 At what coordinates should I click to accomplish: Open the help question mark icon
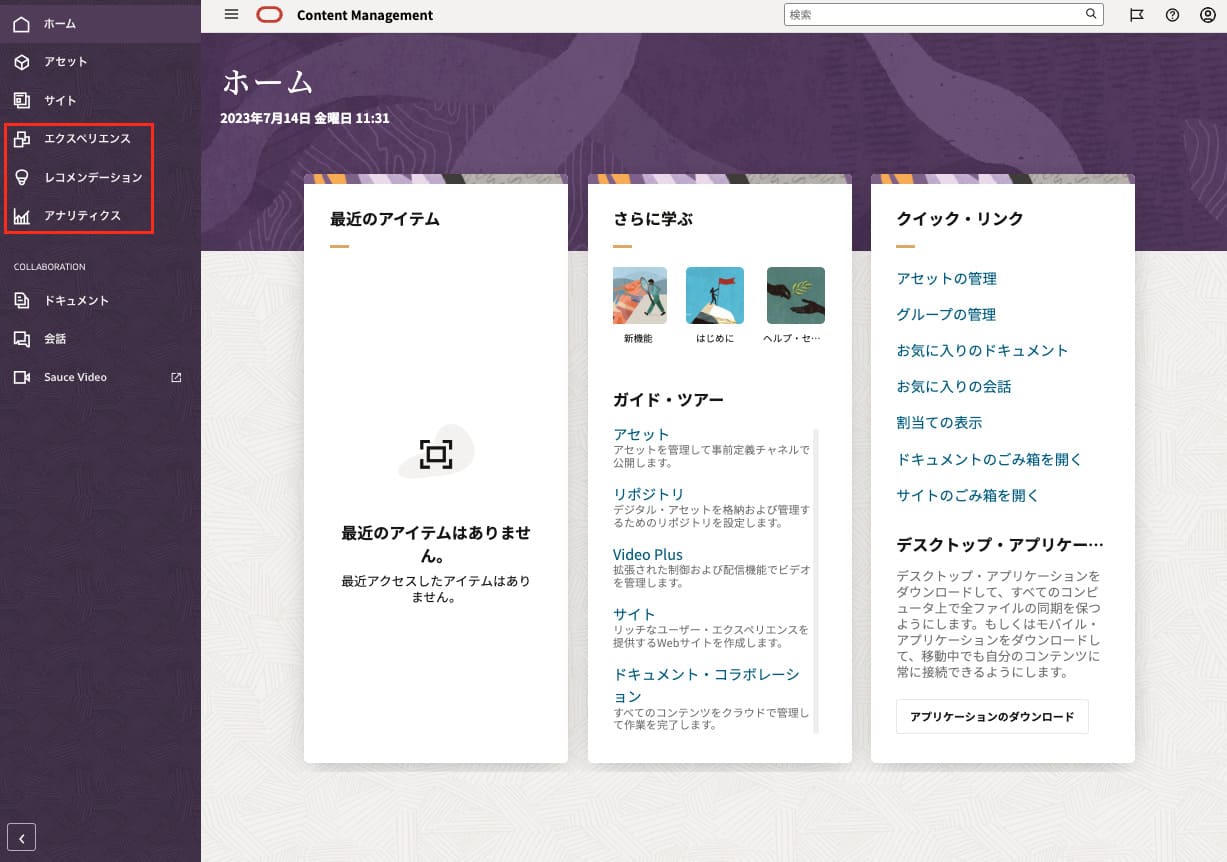[x=1172, y=15]
